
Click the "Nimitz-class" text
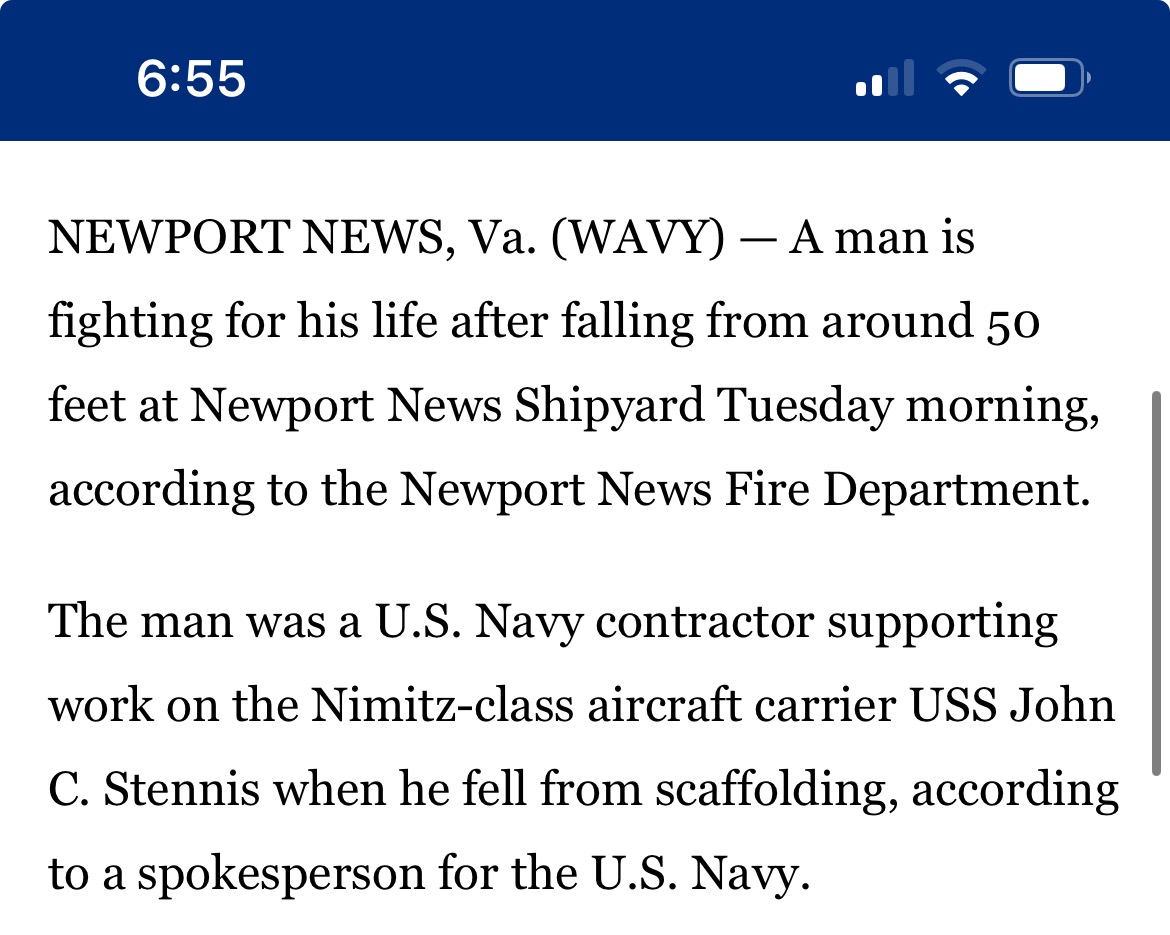442,707
